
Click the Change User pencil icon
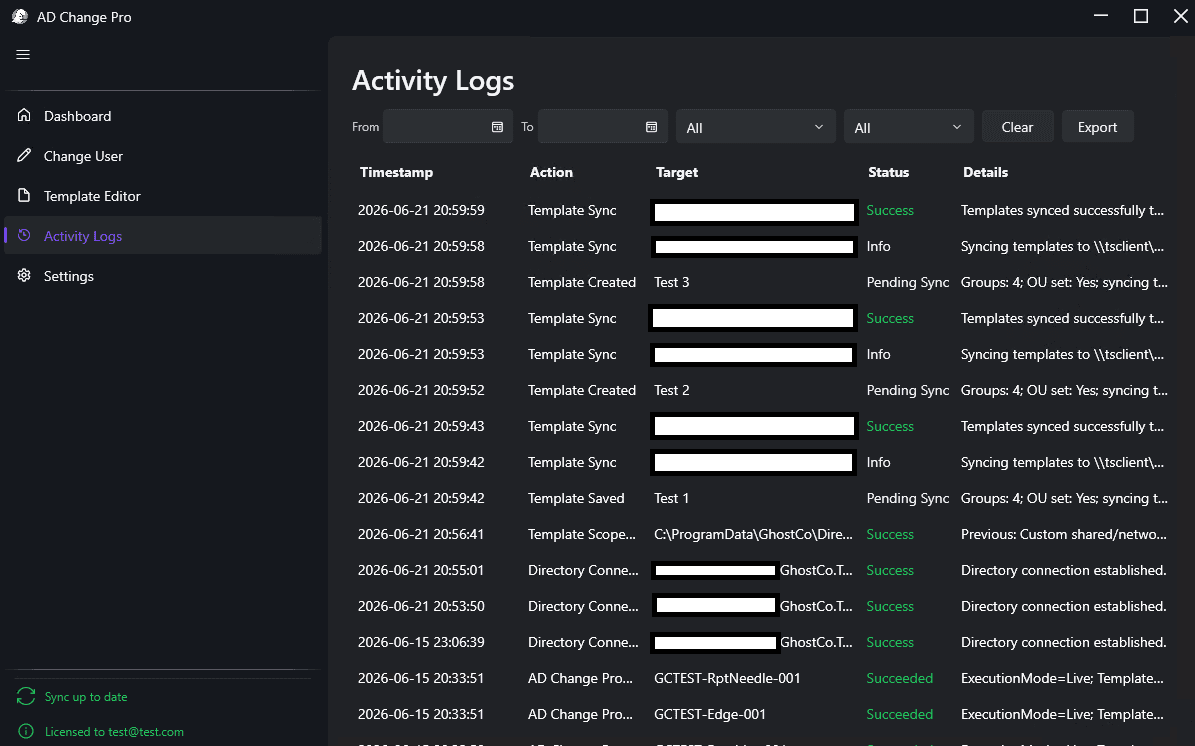click(24, 155)
